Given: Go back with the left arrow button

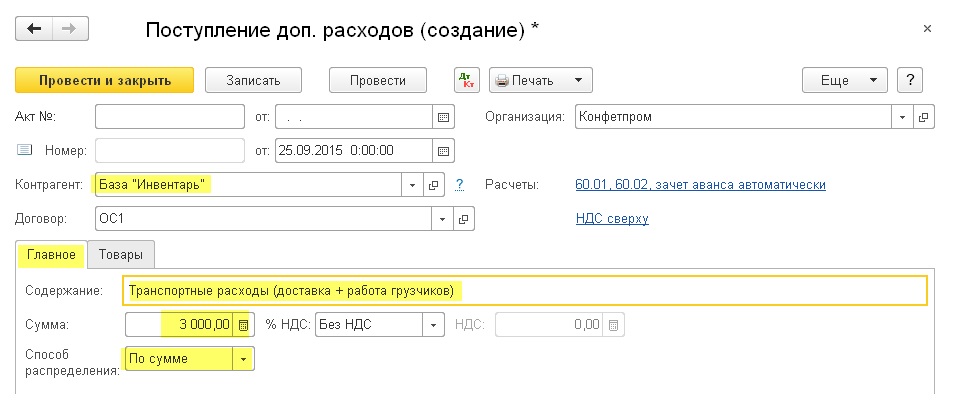Looking at the screenshot, I should coord(34,29).
